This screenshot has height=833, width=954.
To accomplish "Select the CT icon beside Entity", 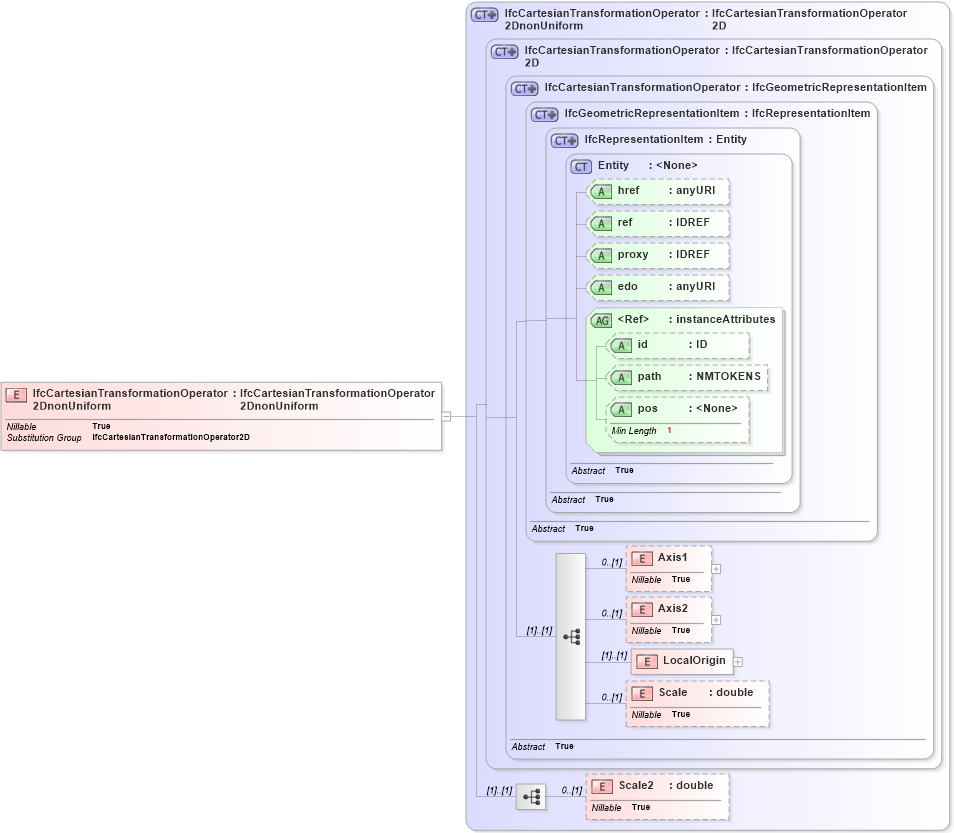I will 580,165.
